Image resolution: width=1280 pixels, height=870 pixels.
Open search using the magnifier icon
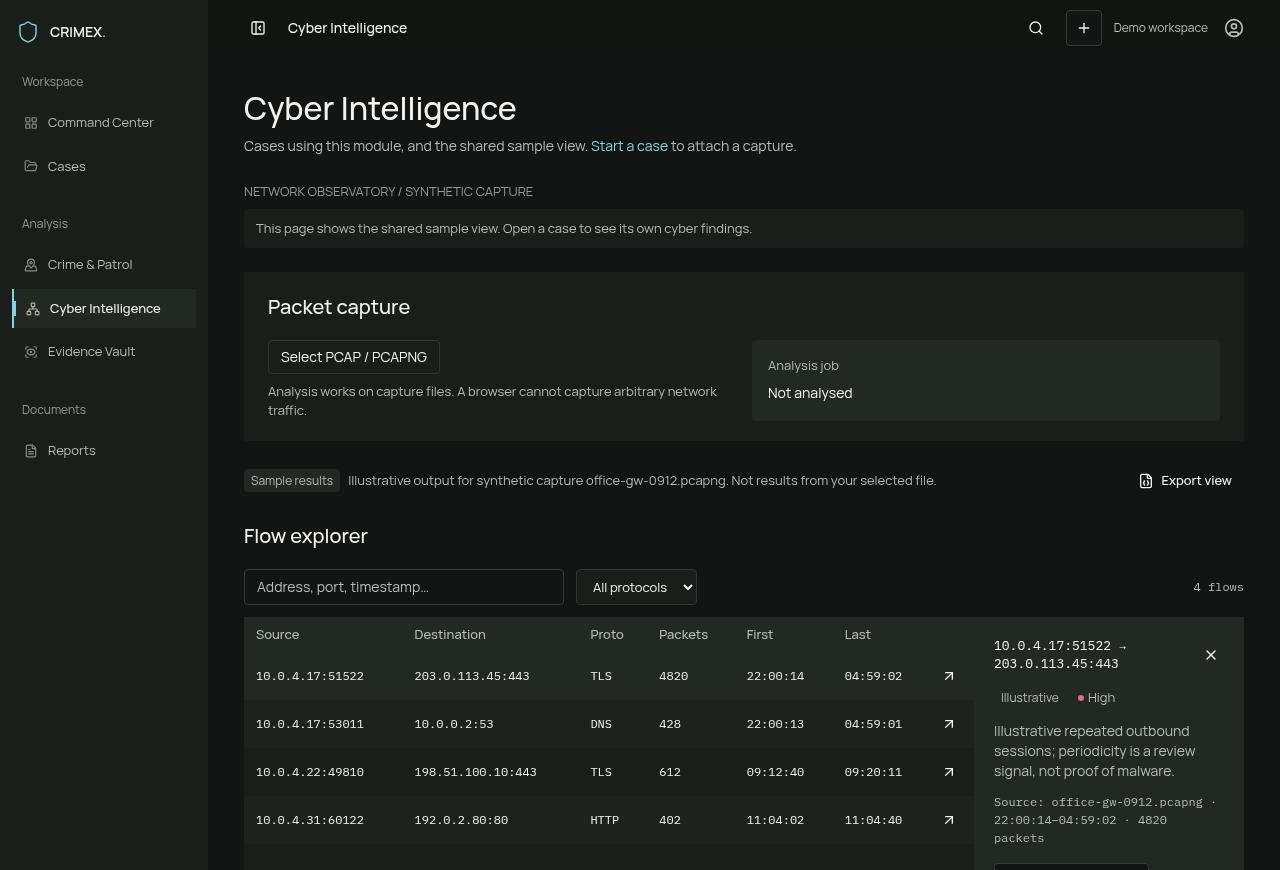(x=1036, y=28)
